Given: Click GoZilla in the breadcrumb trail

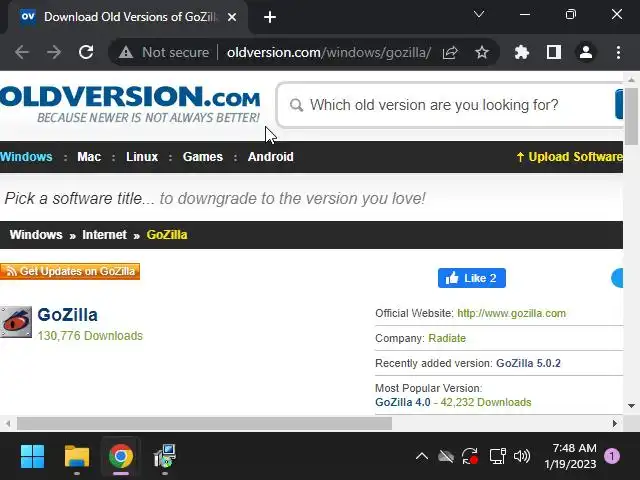Looking at the screenshot, I should 167,235.
